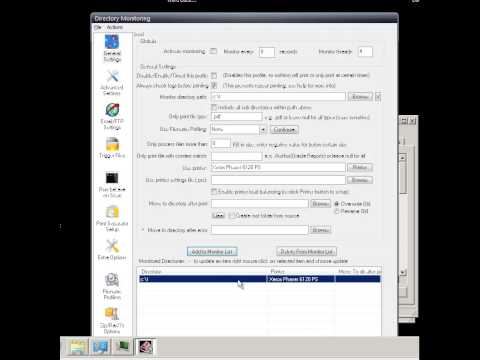Click the Delete From Monitor List button
The image size is (480, 360).
click(x=306, y=251)
